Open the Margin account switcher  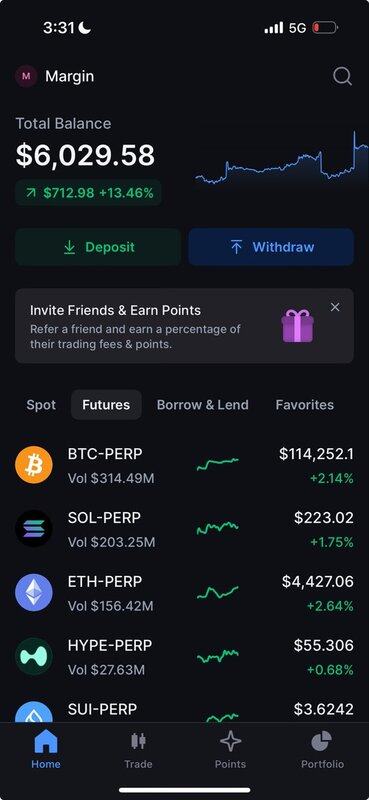[x=55, y=77]
